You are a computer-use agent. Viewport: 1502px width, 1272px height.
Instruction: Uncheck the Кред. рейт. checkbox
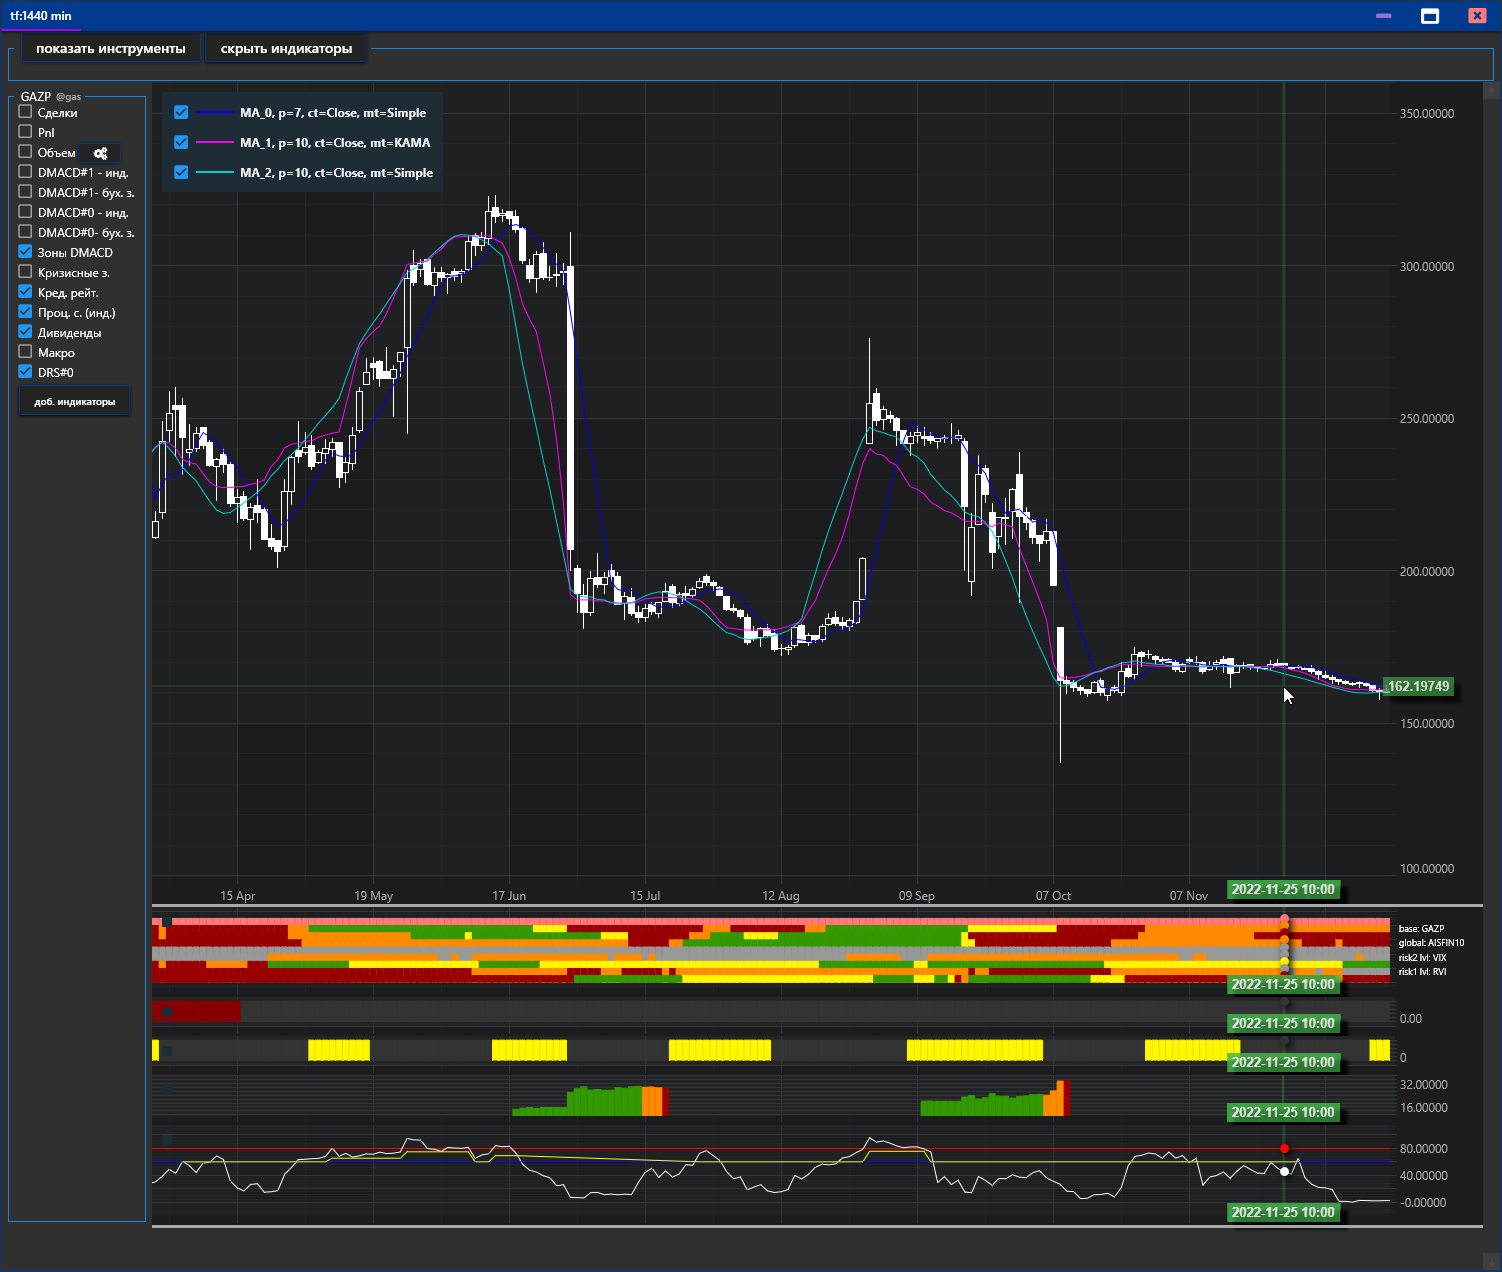(26, 291)
